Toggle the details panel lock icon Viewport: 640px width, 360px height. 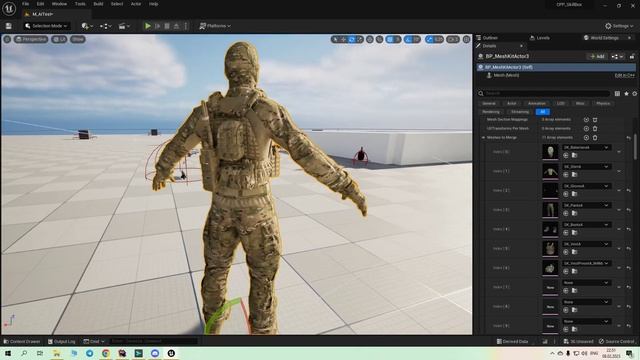[632, 56]
